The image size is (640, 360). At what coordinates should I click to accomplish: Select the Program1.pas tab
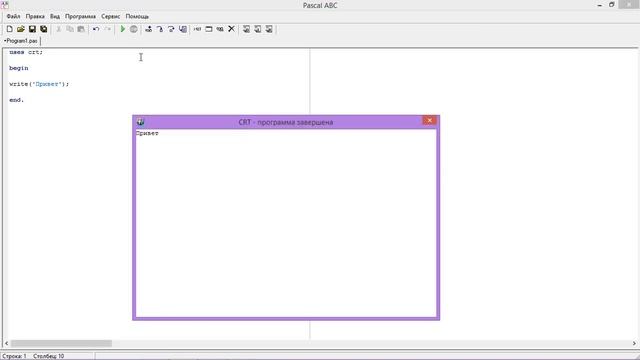click(21, 41)
